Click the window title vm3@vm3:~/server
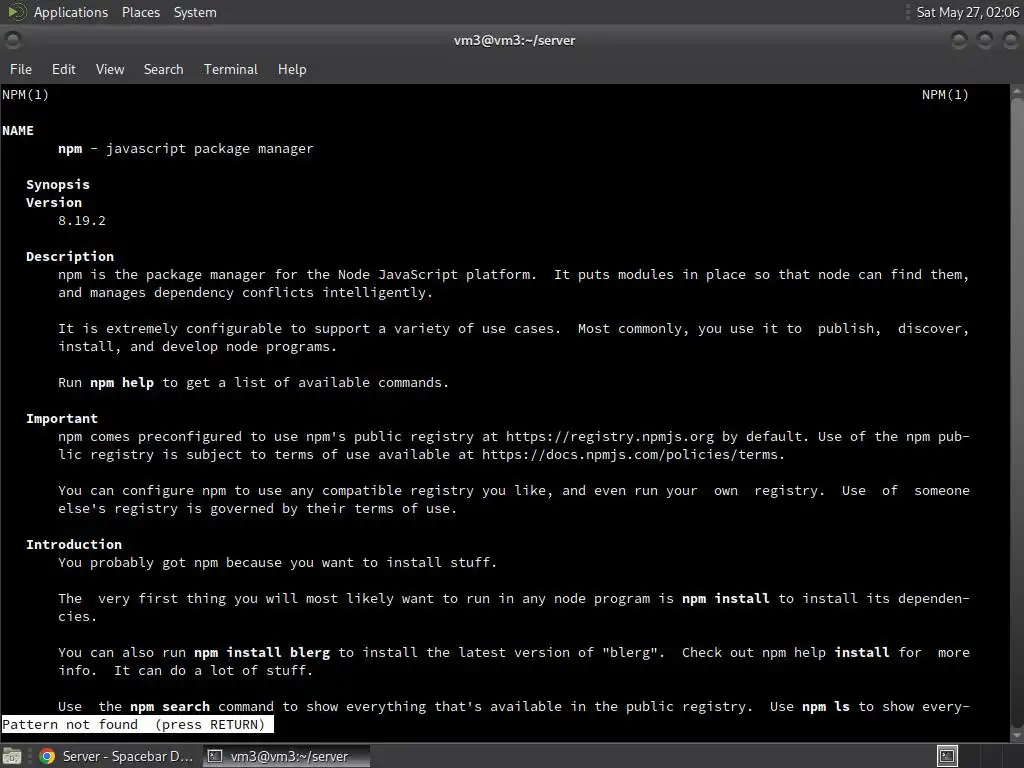The image size is (1024, 768). (515, 40)
